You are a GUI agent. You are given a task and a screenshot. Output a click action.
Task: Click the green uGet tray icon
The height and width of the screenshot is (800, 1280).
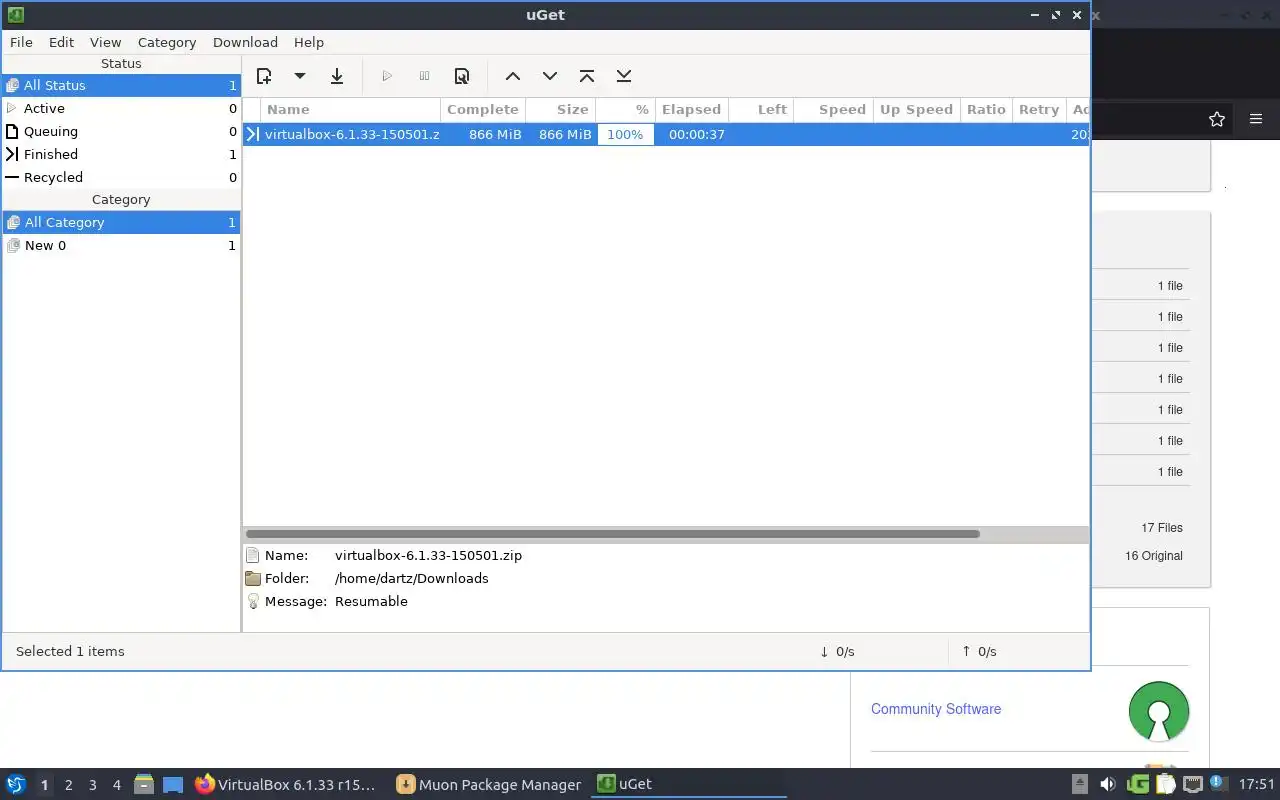[1137, 784]
